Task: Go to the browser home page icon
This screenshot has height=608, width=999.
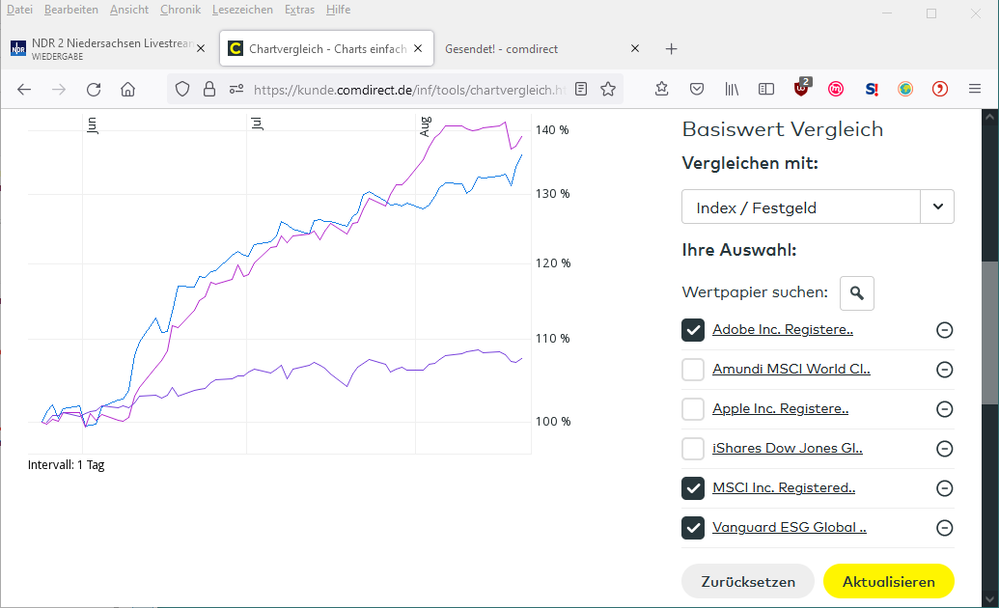Action: (128, 89)
